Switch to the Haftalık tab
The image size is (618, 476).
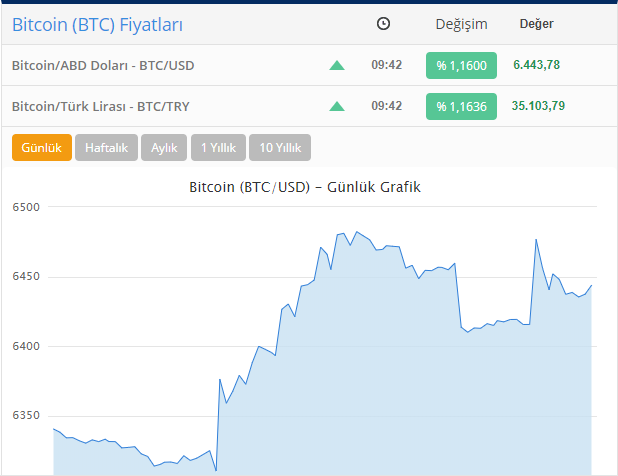tap(106, 147)
